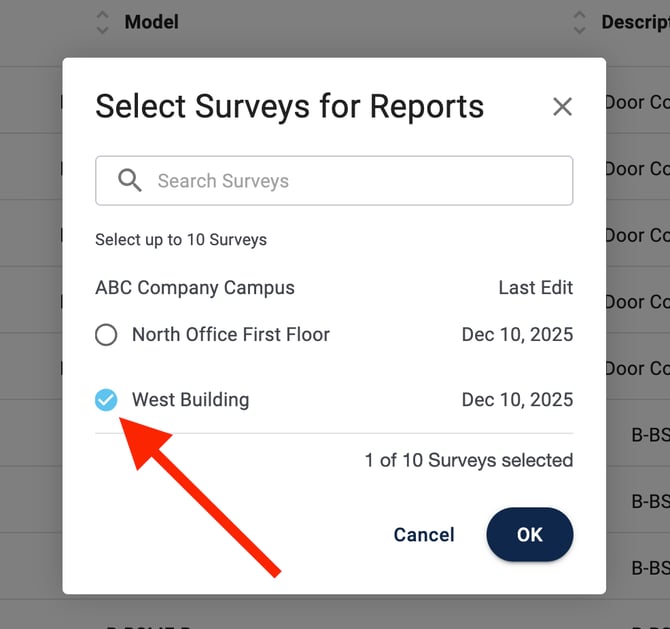This screenshot has width=670, height=629.
Task: Click the North Office row's Dec 10, 2025 date
Action: [x=517, y=335]
